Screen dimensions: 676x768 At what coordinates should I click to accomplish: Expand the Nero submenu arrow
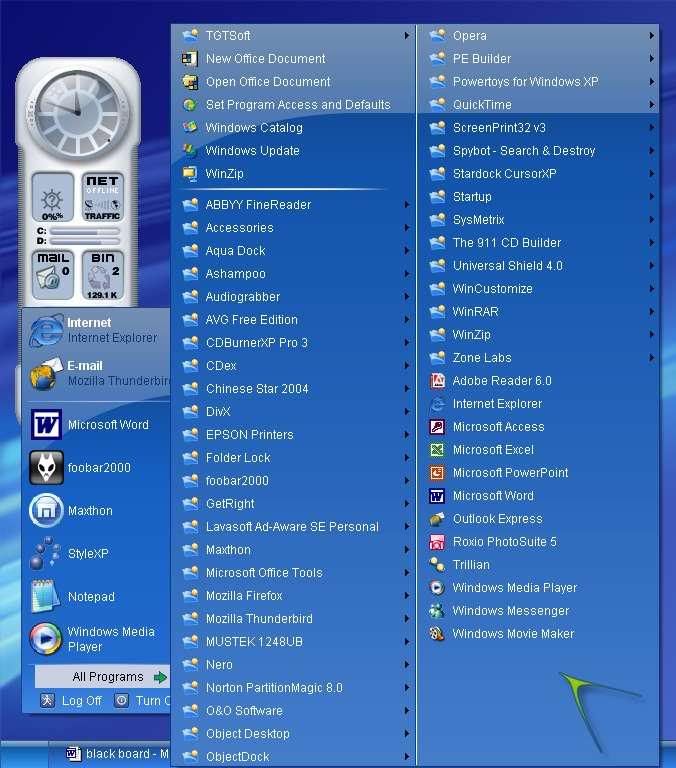click(x=407, y=665)
